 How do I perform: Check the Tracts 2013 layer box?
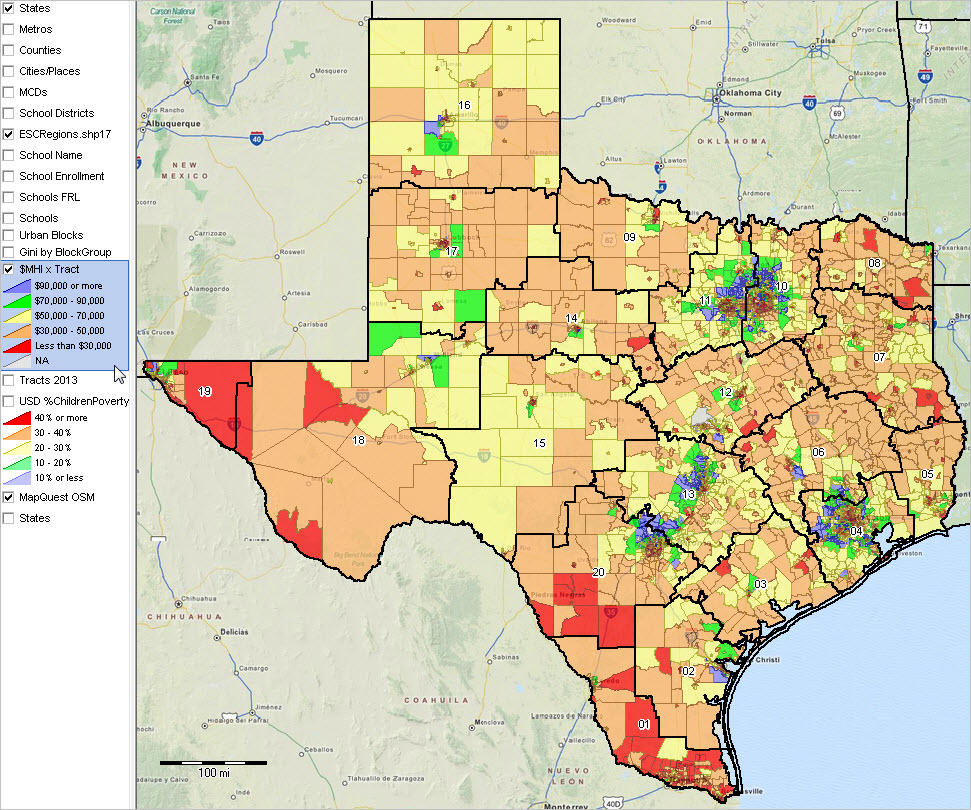[x=9, y=380]
